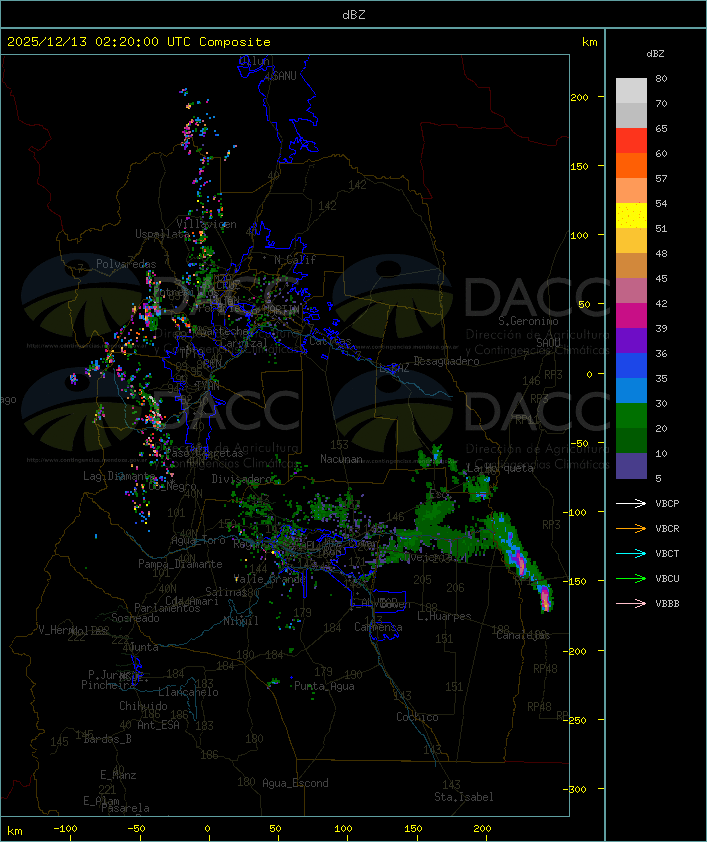
Task: Pick the royal blue 35-36 dBZ swatch
Action: point(631,366)
